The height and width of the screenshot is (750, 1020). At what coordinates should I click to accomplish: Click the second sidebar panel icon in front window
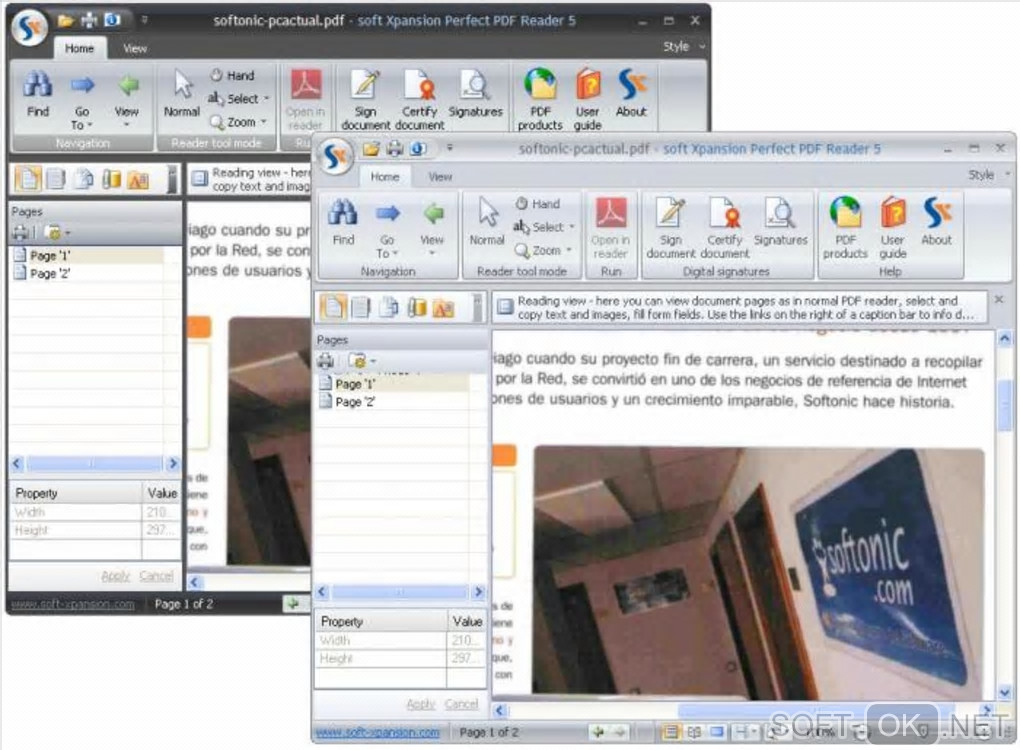click(360, 307)
